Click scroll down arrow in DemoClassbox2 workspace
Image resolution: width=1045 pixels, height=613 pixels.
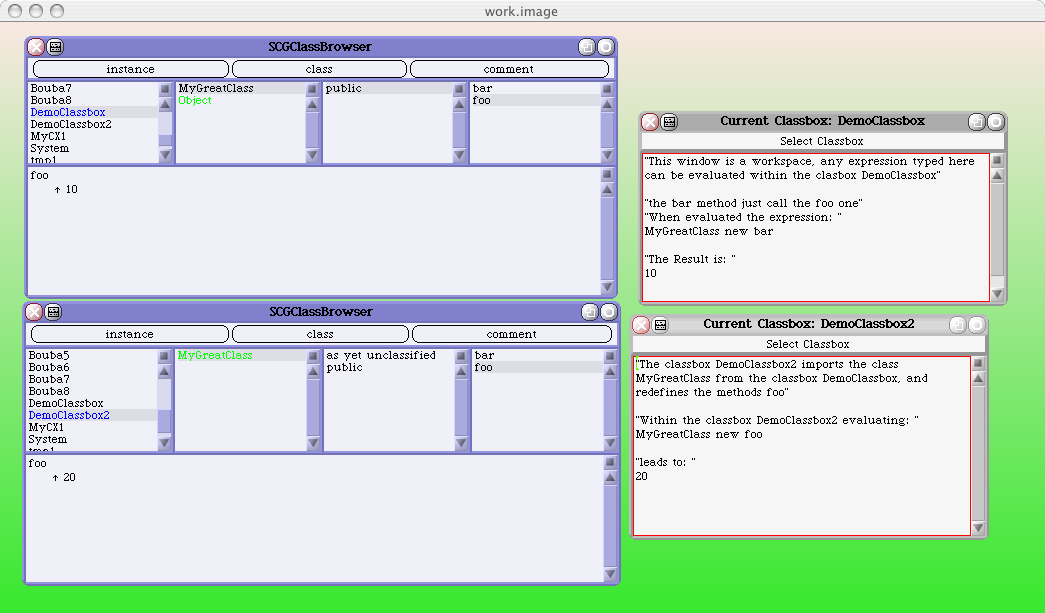click(x=978, y=528)
